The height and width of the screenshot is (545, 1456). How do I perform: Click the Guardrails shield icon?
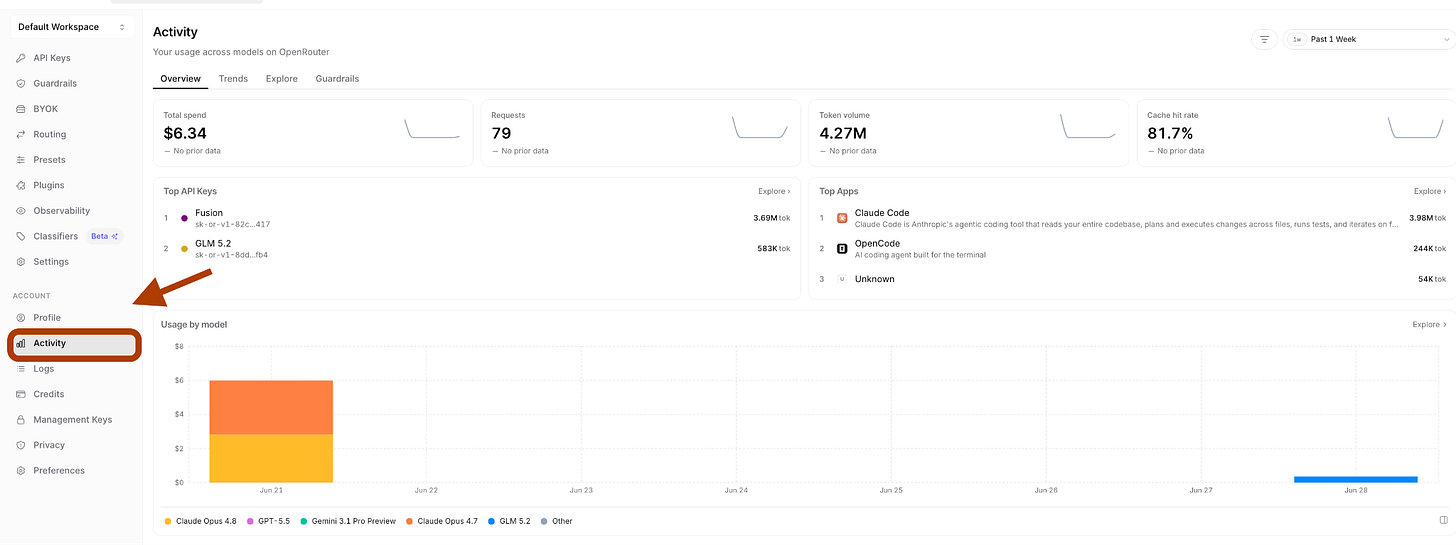point(22,83)
